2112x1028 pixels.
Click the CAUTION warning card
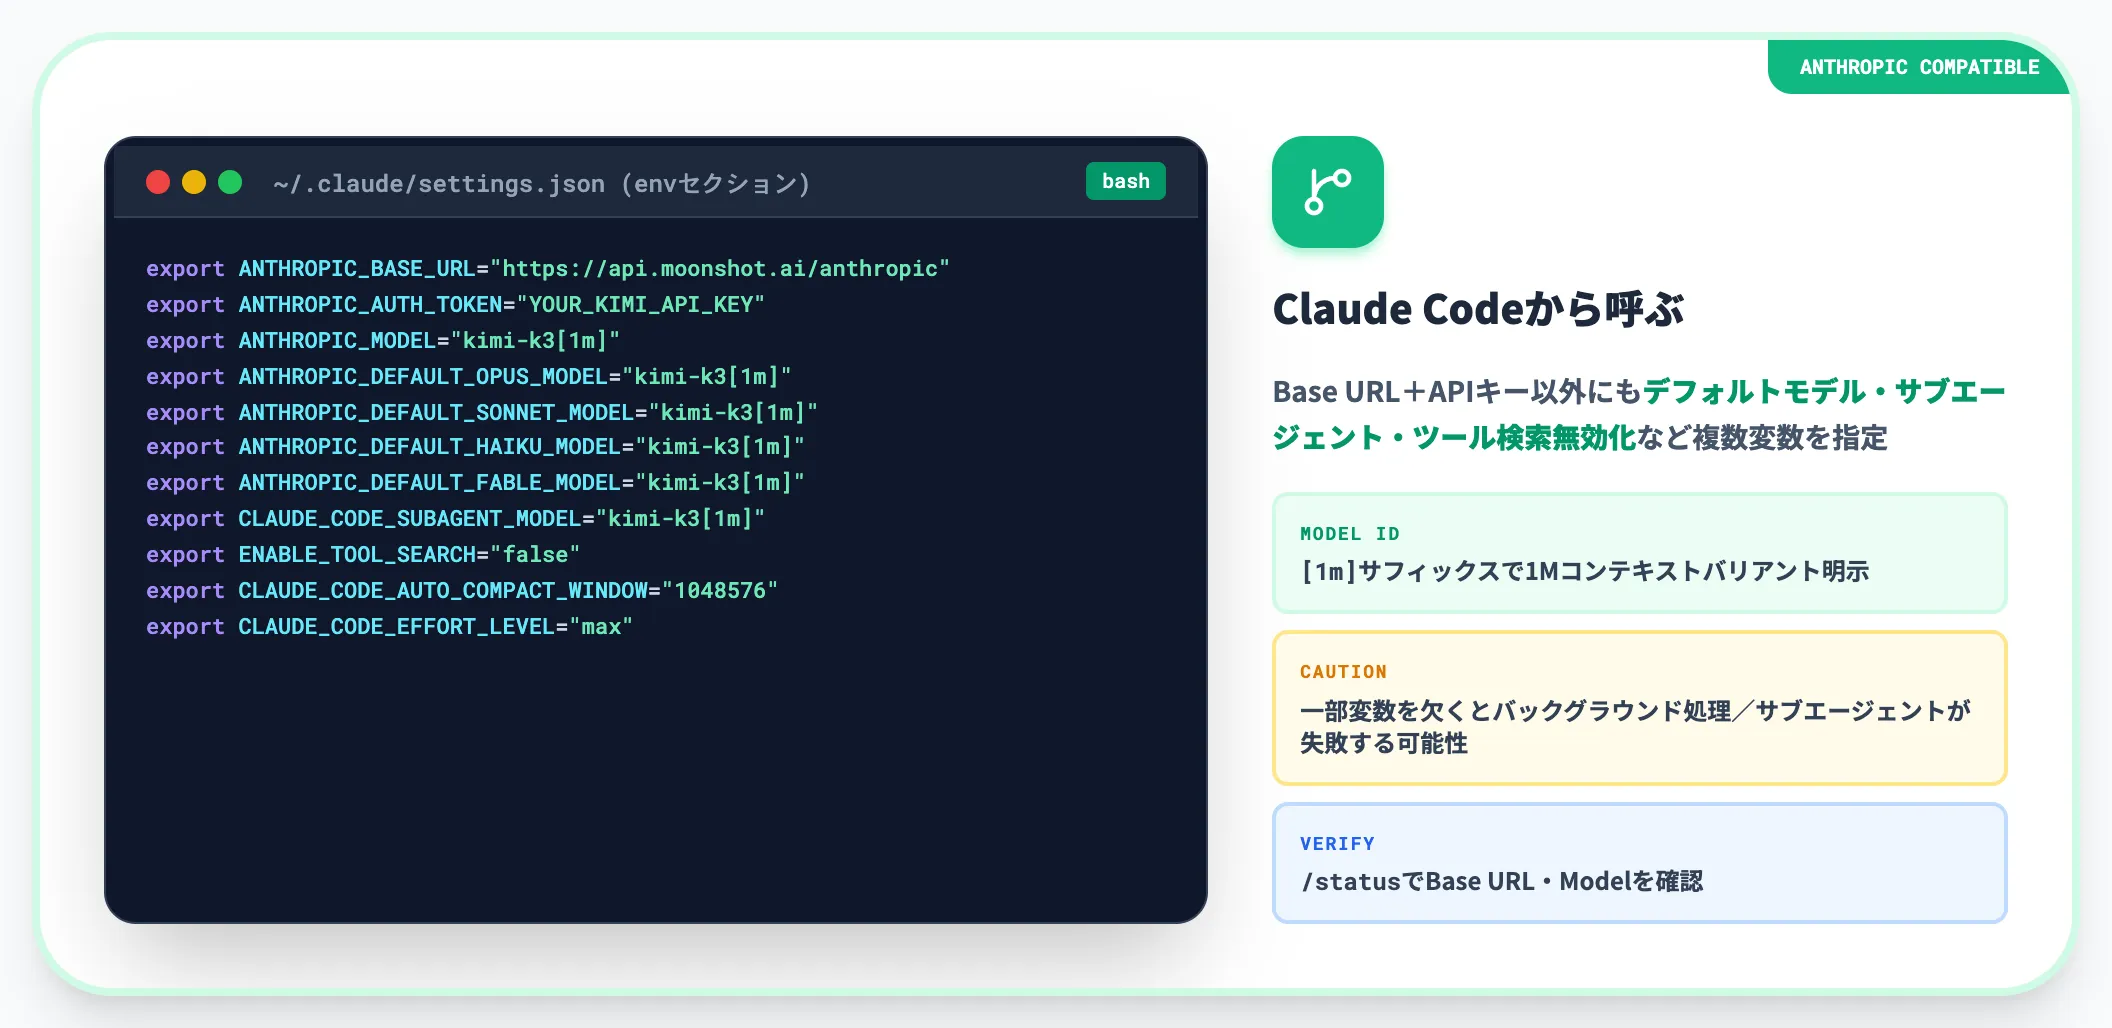click(1639, 708)
